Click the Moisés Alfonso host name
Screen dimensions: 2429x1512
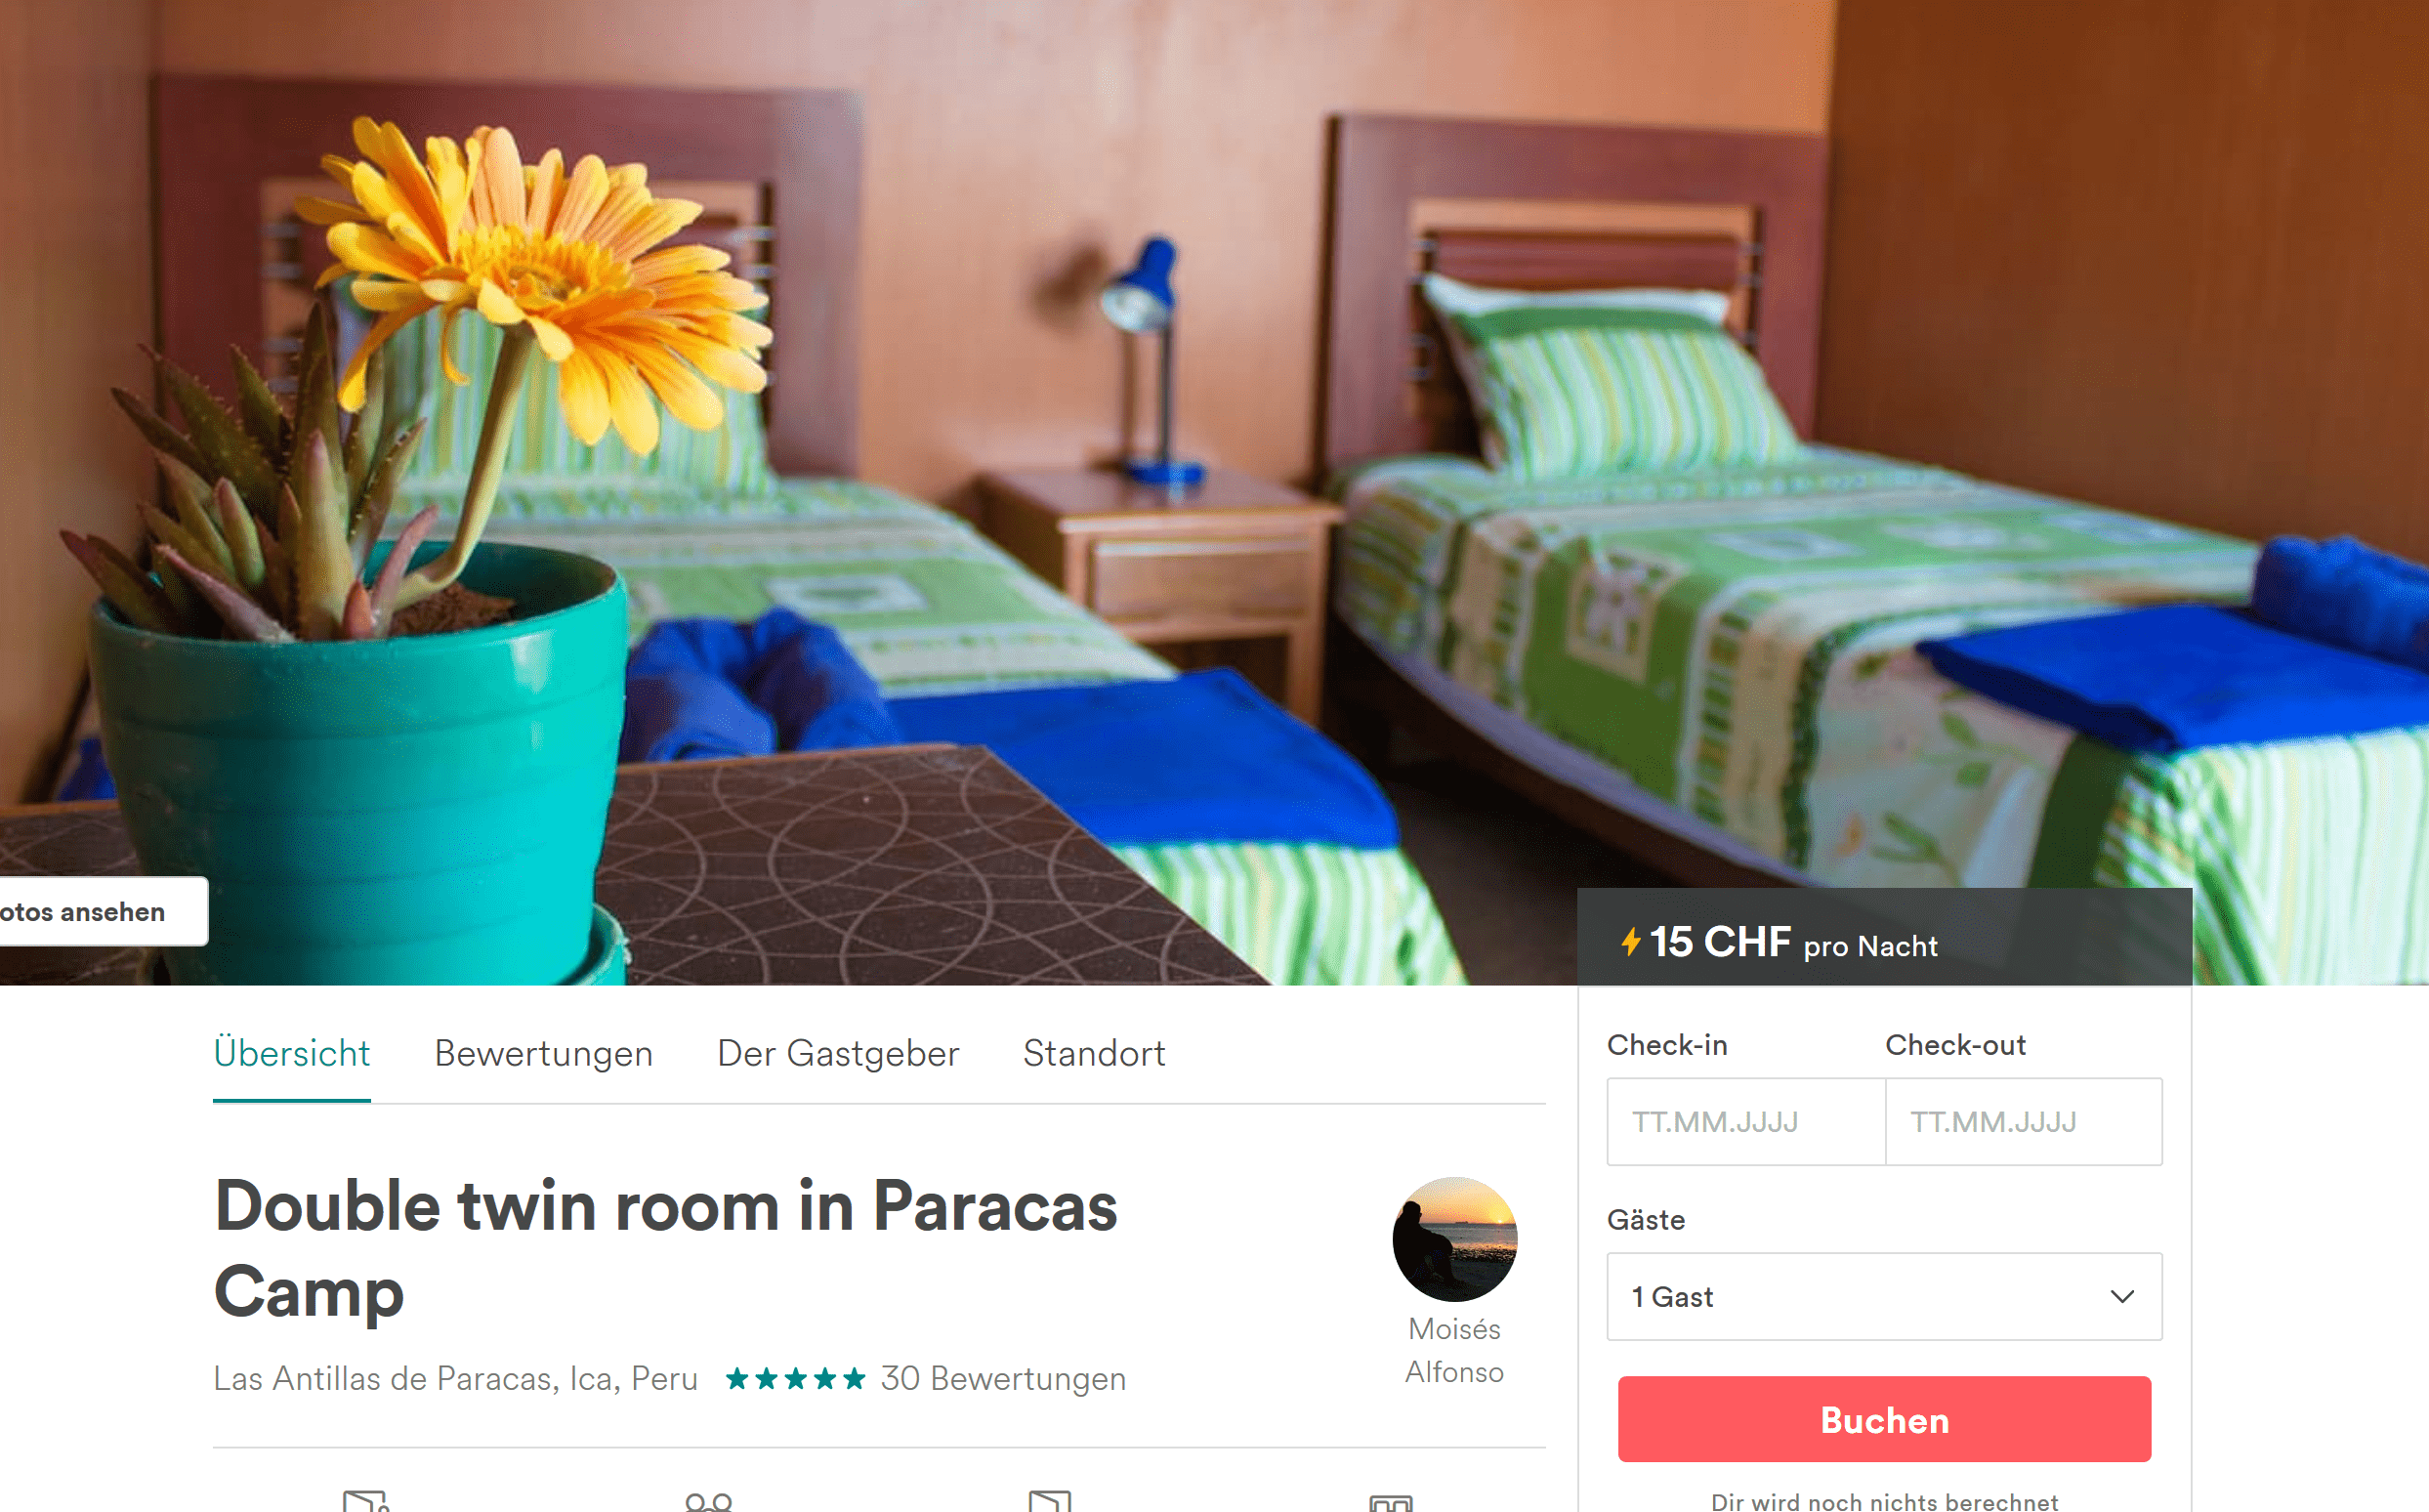coord(1454,1350)
